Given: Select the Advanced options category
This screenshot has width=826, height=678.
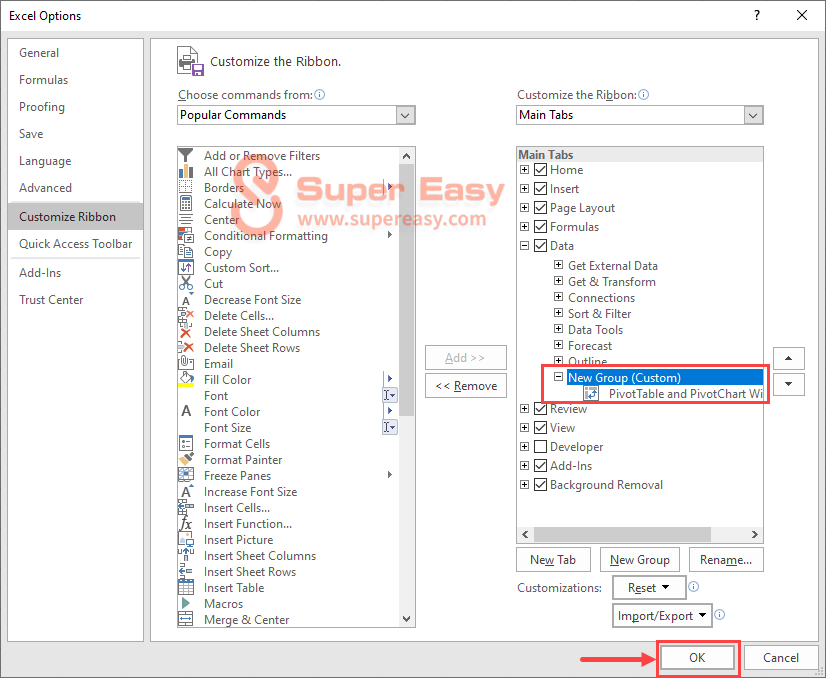Looking at the screenshot, I should tap(75, 188).
